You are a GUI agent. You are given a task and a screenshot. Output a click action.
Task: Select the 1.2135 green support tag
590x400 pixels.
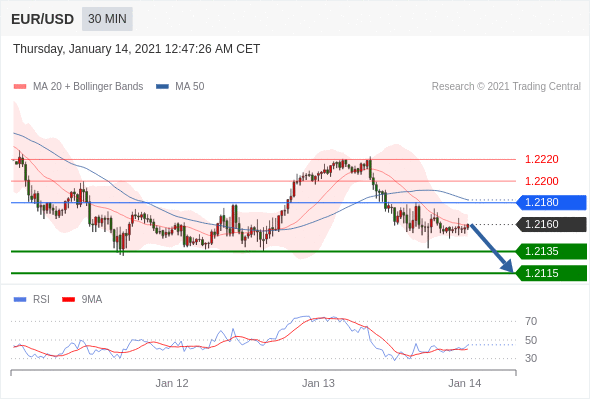[551, 251]
